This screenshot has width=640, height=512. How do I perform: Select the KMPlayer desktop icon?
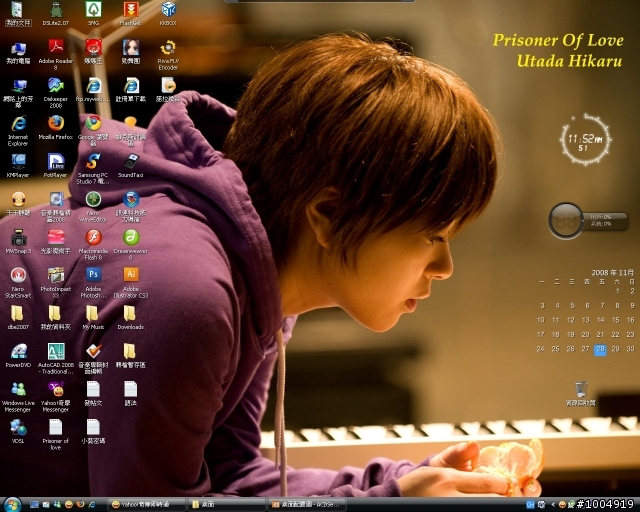pos(18,165)
